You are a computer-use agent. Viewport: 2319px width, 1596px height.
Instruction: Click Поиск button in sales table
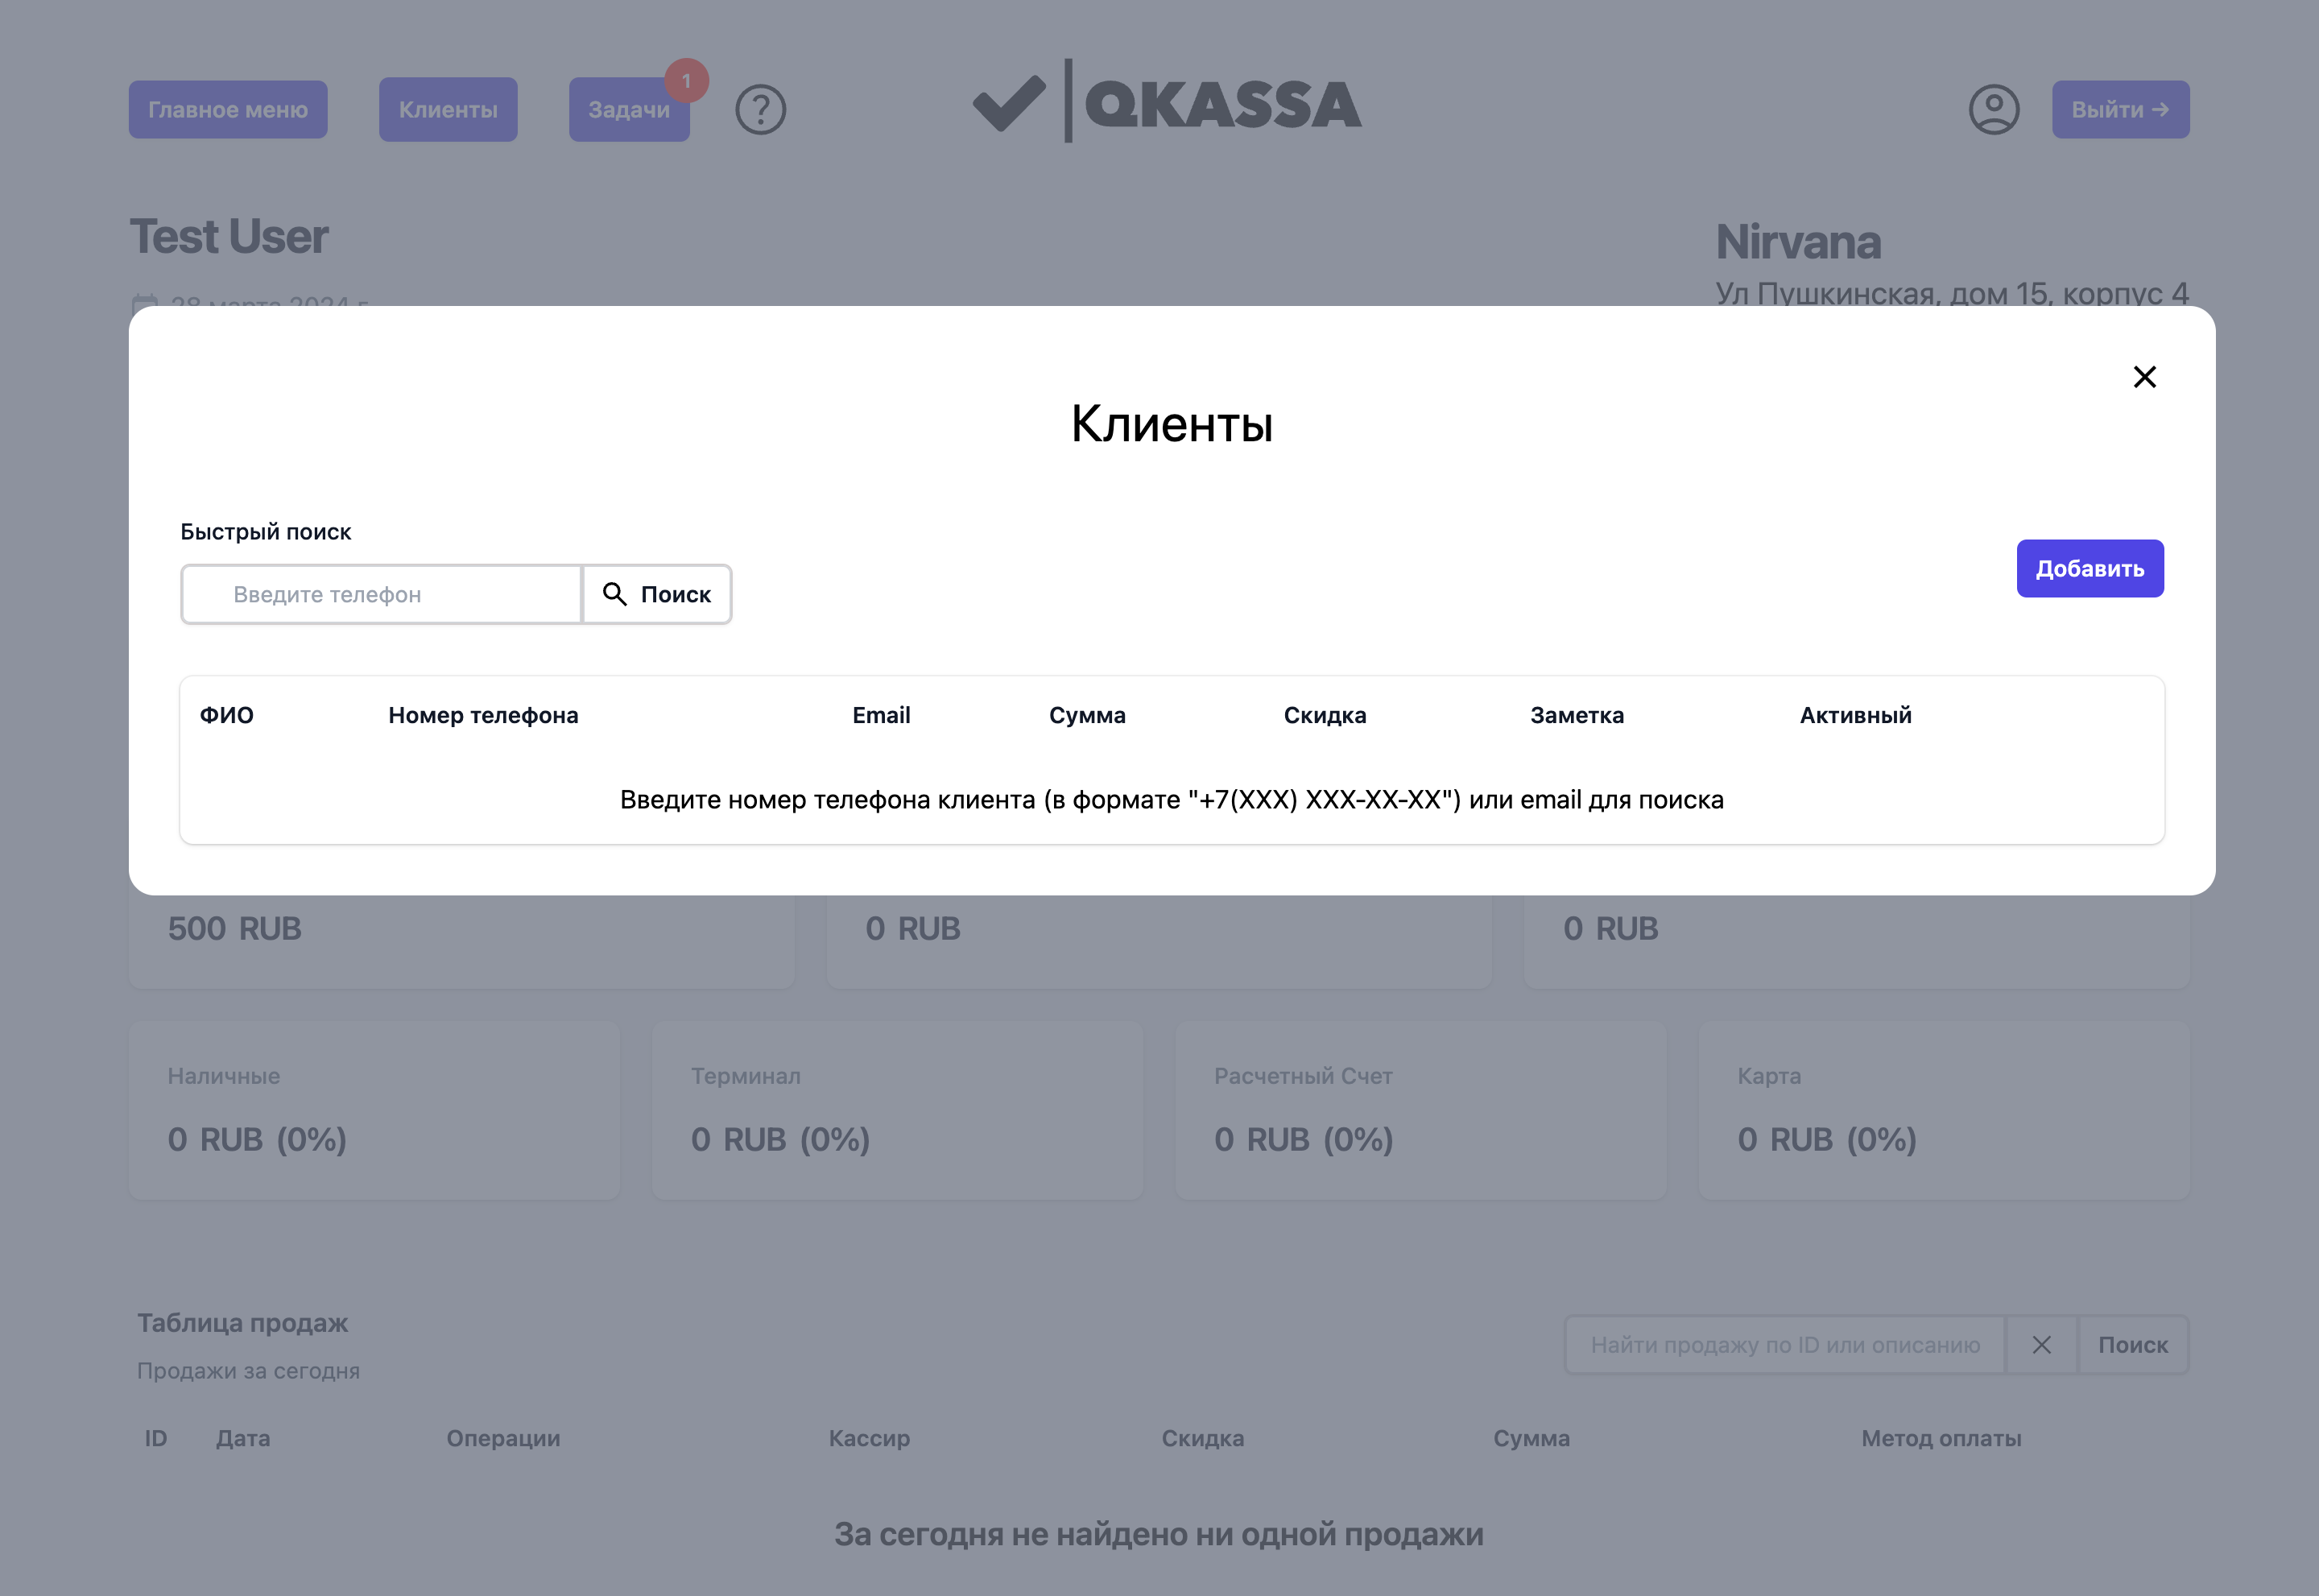(x=2132, y=1345)
